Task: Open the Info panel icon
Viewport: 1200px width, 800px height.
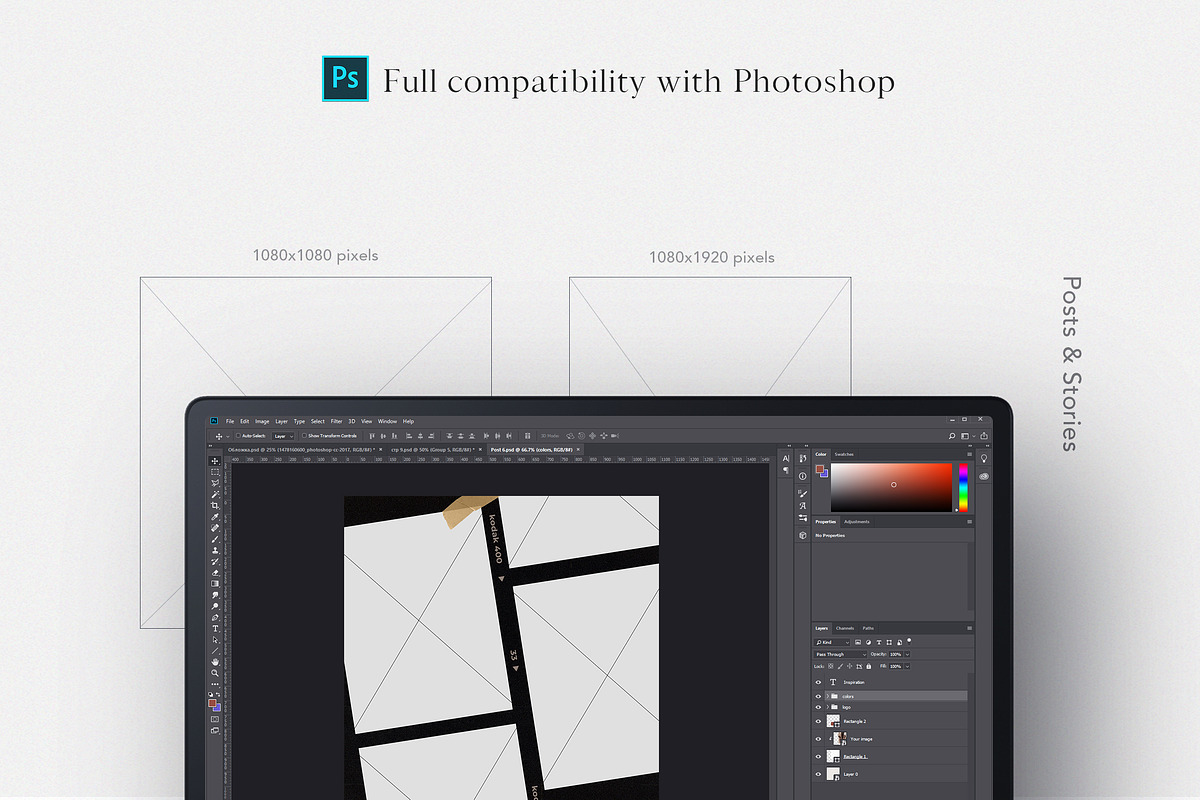Action: (x=803, y=476)
